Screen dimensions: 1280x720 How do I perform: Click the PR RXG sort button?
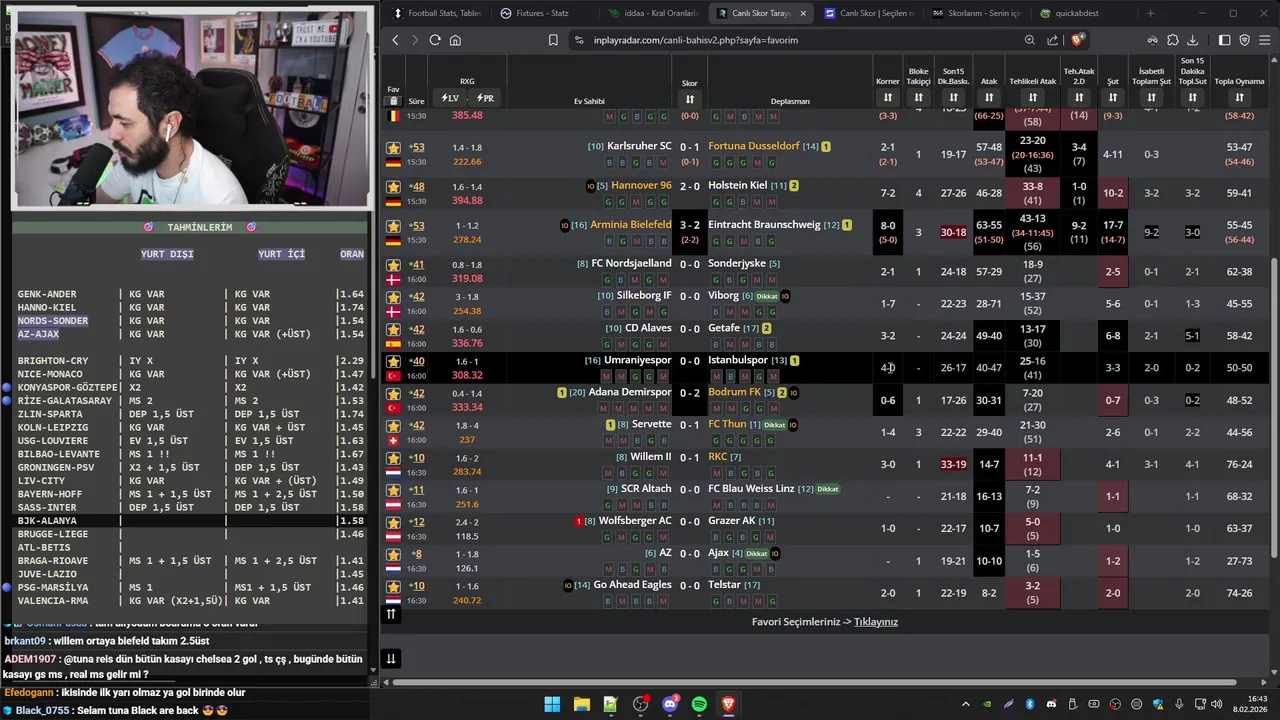[x=485, y=98]
